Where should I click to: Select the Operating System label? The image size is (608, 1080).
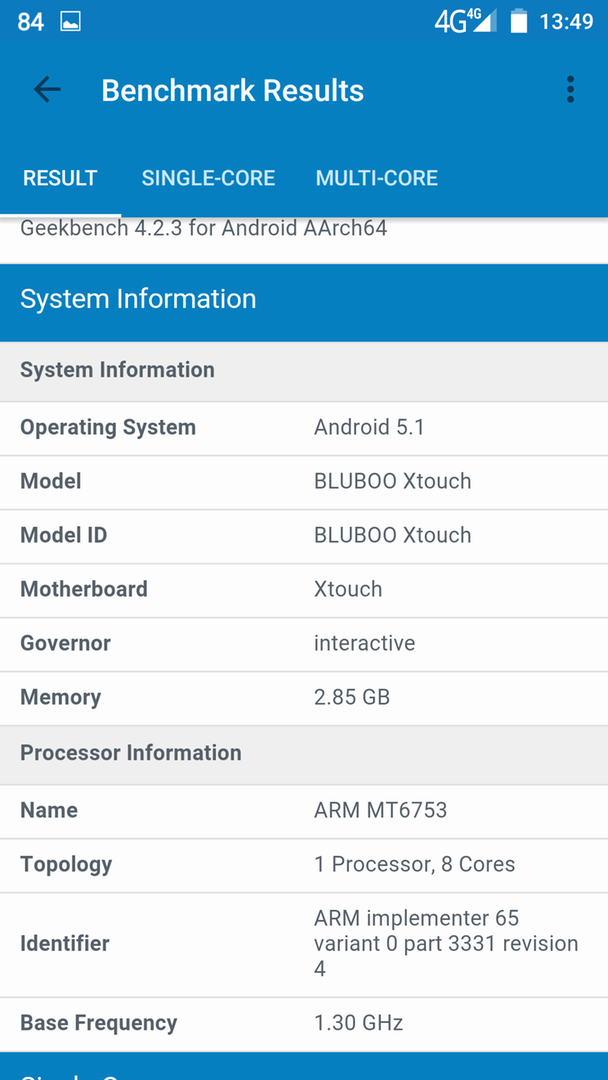pos(108,428)
